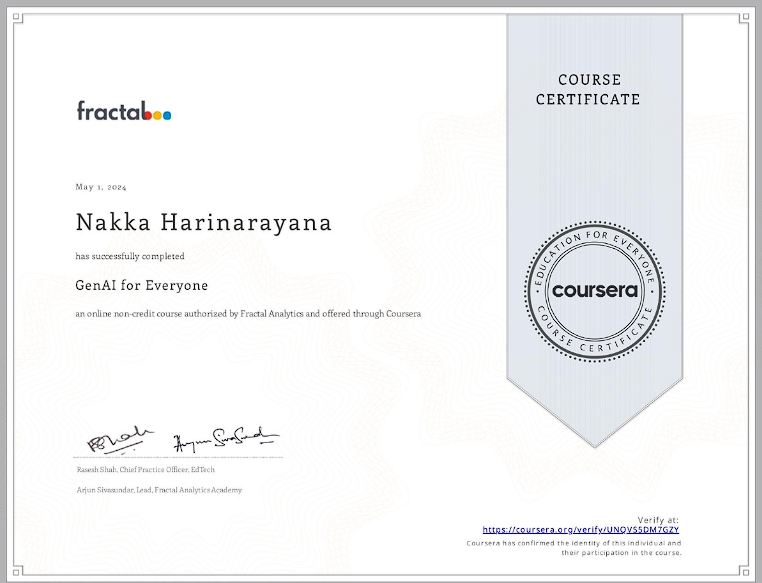Select the course title GenAI for Everyone
Screen dimensions: 762x583
141,285
